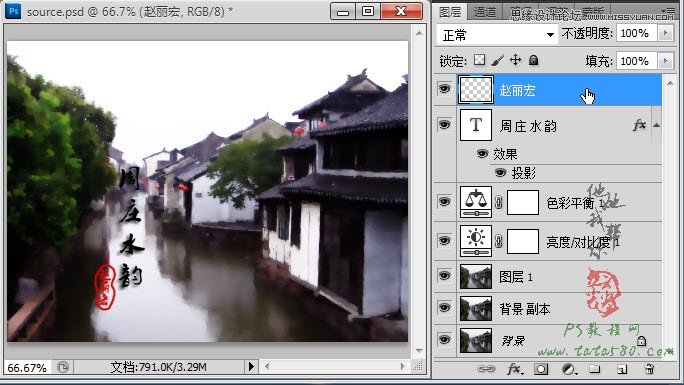This screenshot has width=684, height=385.
Task: Click the fx icon on 周庄水韵 layer
Action: point(640,126)
